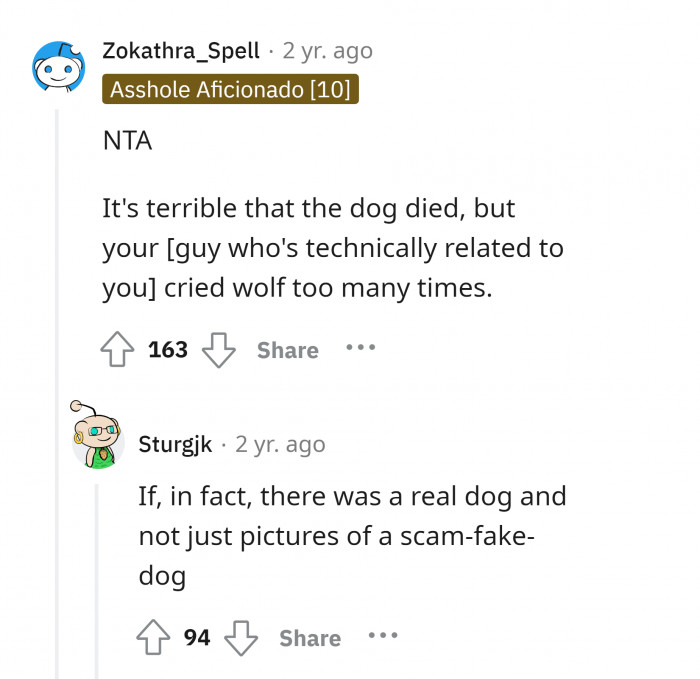This screenshot has width=700, height=679.
Task: Upvote Sturgjk's reply
Action: click(155, 638)
